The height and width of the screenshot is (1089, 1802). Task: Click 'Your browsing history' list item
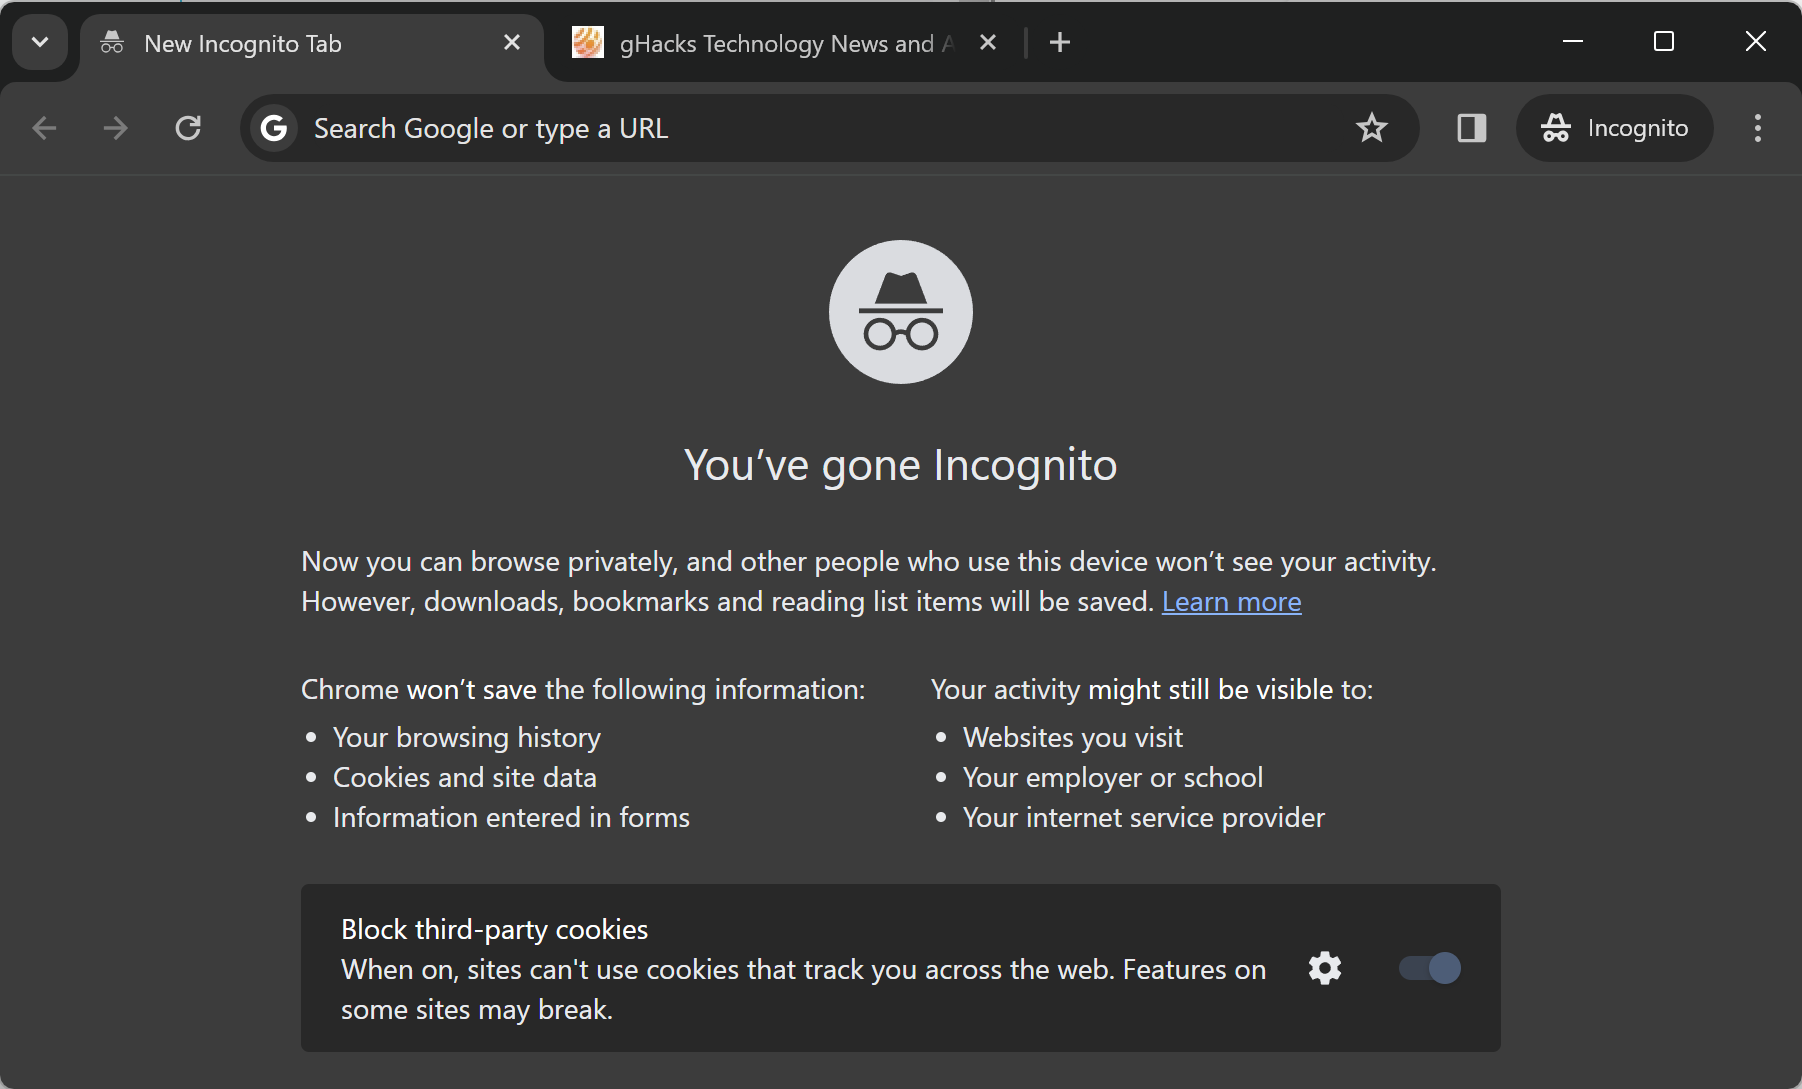tap(467, 737)
